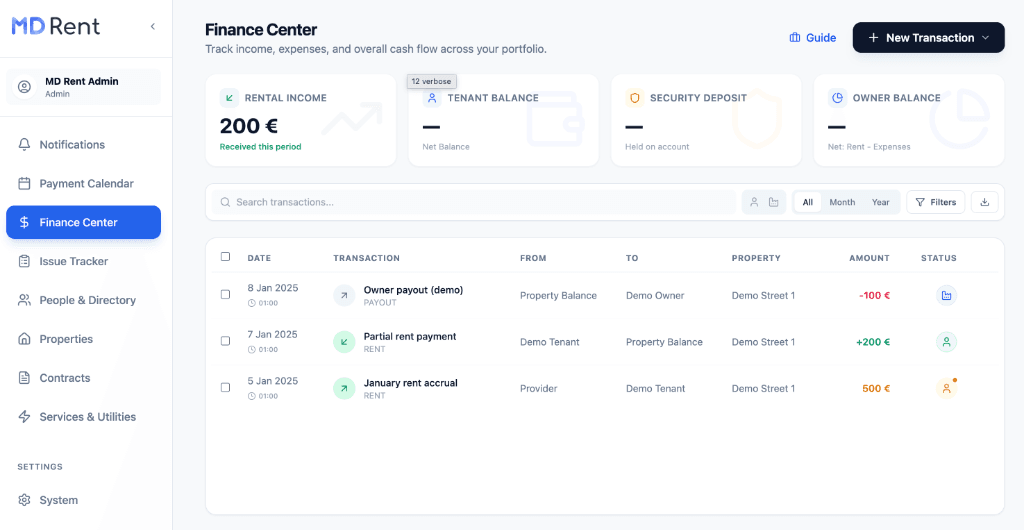This screenshot has width=1024, height=530.
Task: Click the +200 € amount
Action: click(x=873, y=342)
